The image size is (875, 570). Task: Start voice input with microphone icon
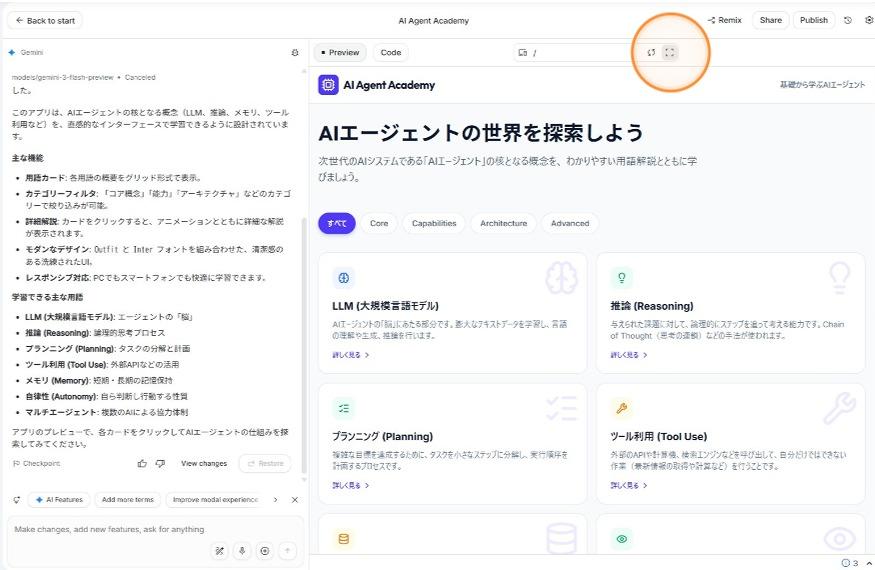click(242, 550)
